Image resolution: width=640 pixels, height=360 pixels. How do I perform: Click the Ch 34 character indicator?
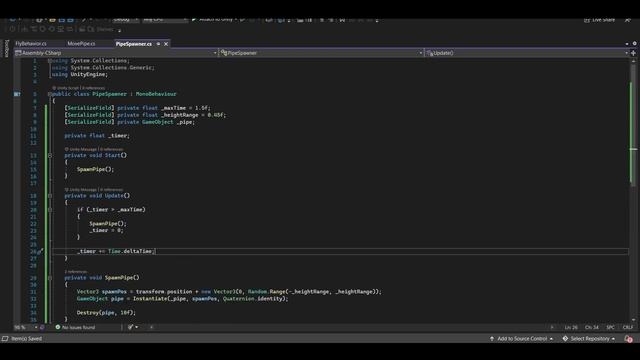coord(591,327)
